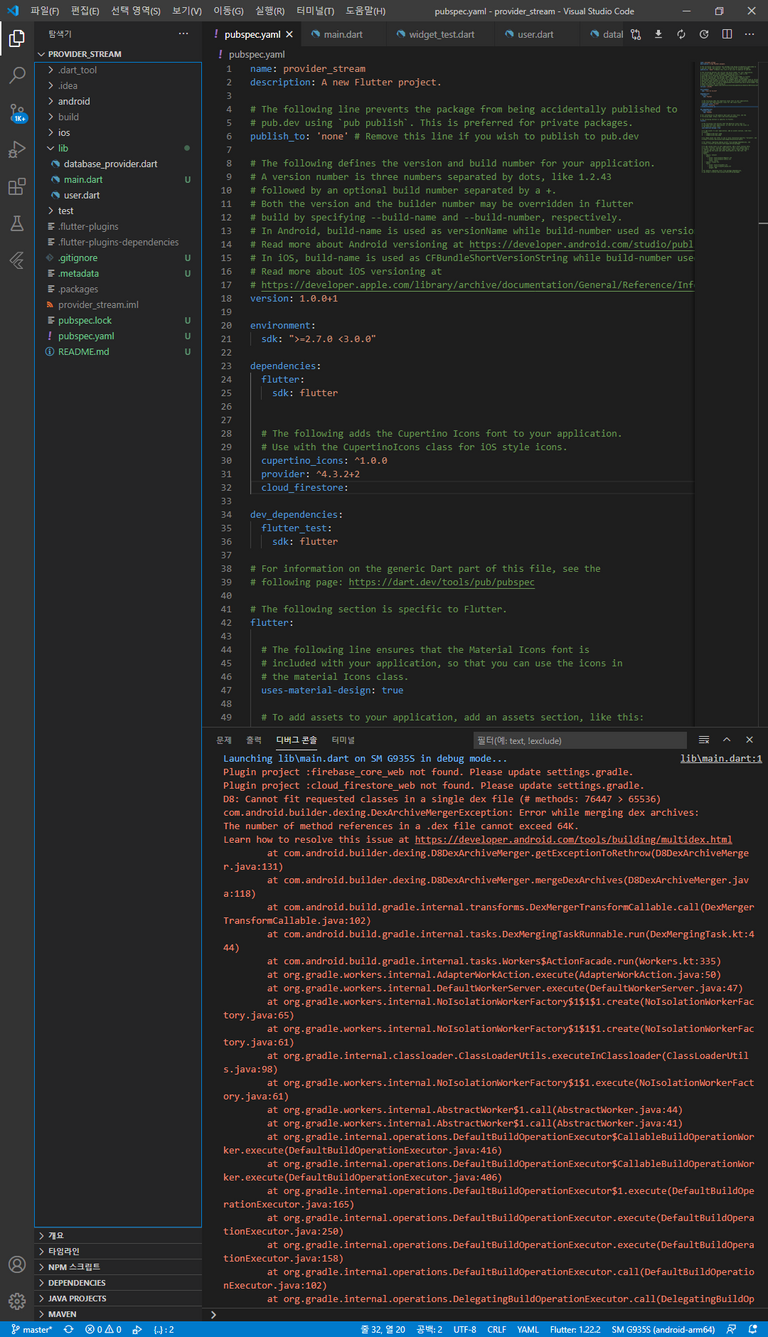Click the debug console REPL input prompt
The height and width of the screenshot is (1337, 768).
pyautogui.click(x=486, y=1314)
